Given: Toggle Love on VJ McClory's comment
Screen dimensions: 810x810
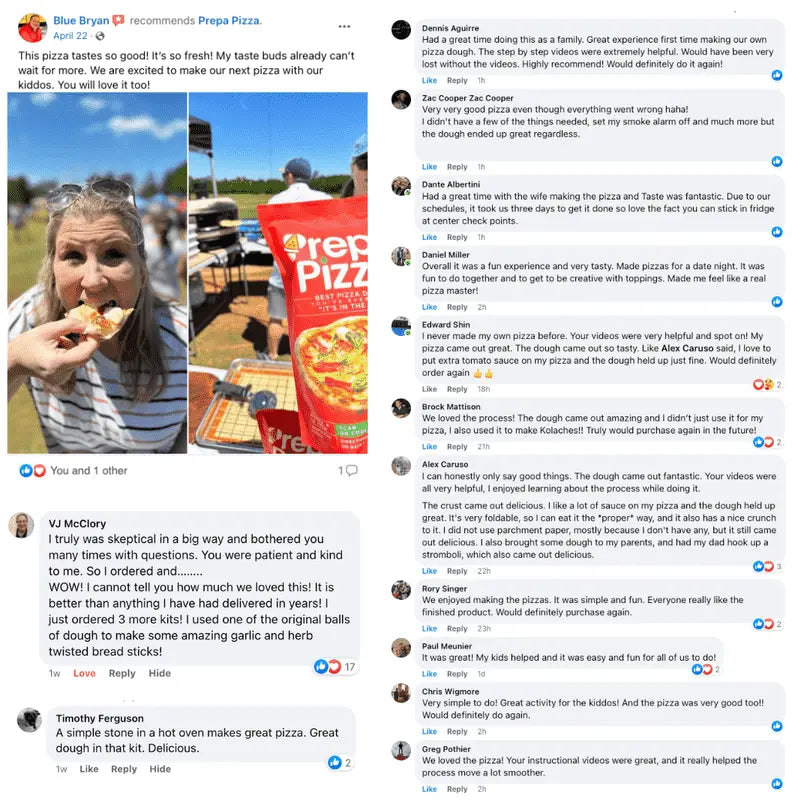Looking at the screenshot, I should (84, 673).
